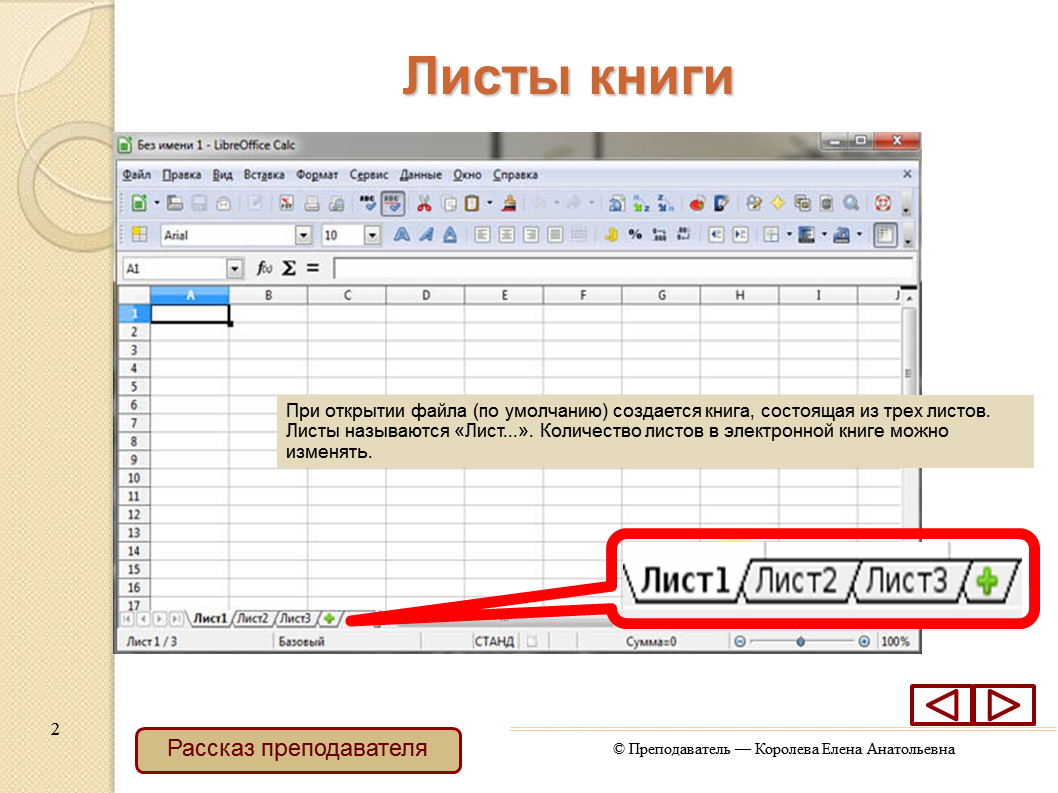The height and width of the screenshot is (793, 1058).
Task: Click the Copy icon
Action: (x=449, y=203)
